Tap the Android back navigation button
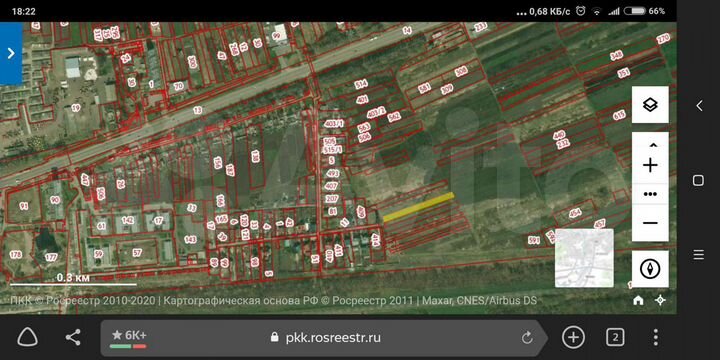The height and width of the screenshot is (360, 720). (x=698, y=106)
